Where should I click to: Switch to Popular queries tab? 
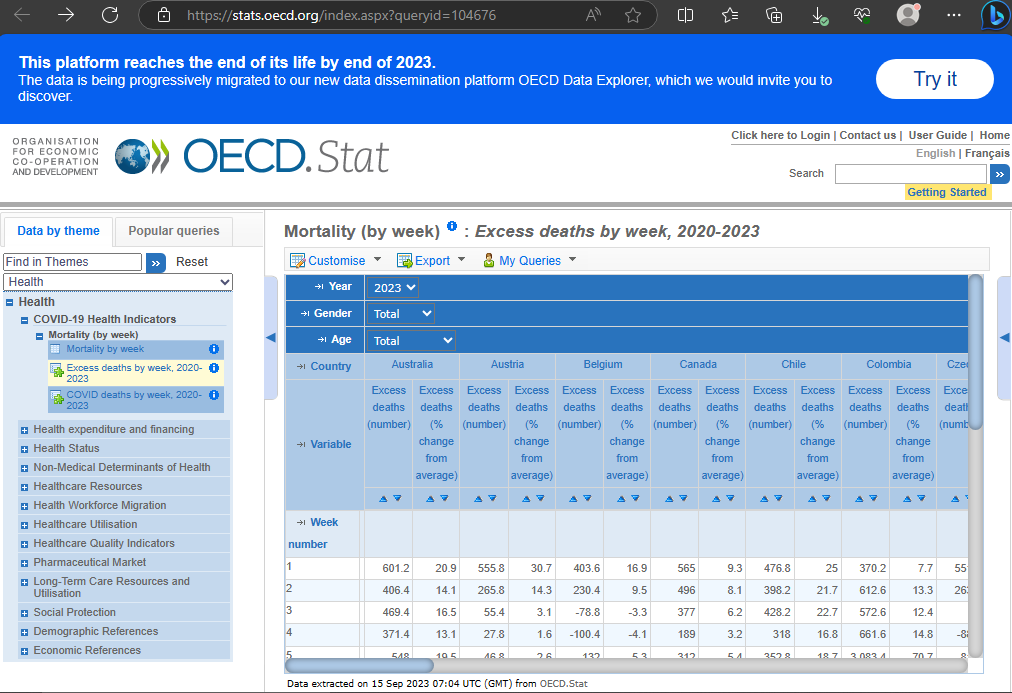174,231
